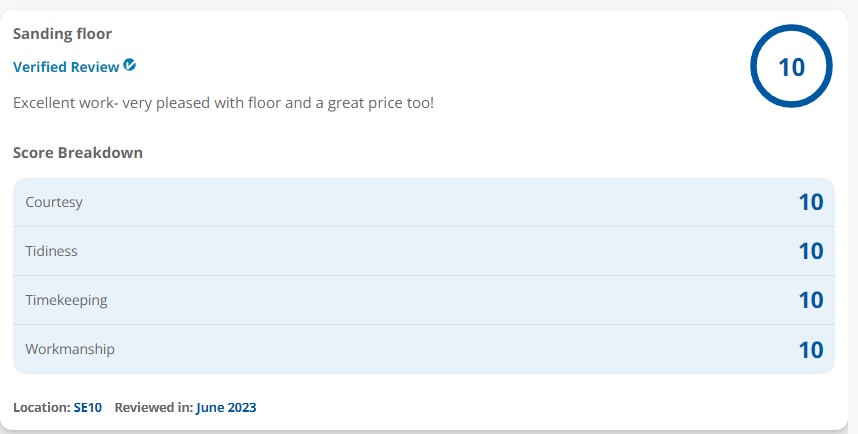Screen dimensions: 858x434
Task: Click the verified checkmark badge icon
Action: [x=130, y=66]
